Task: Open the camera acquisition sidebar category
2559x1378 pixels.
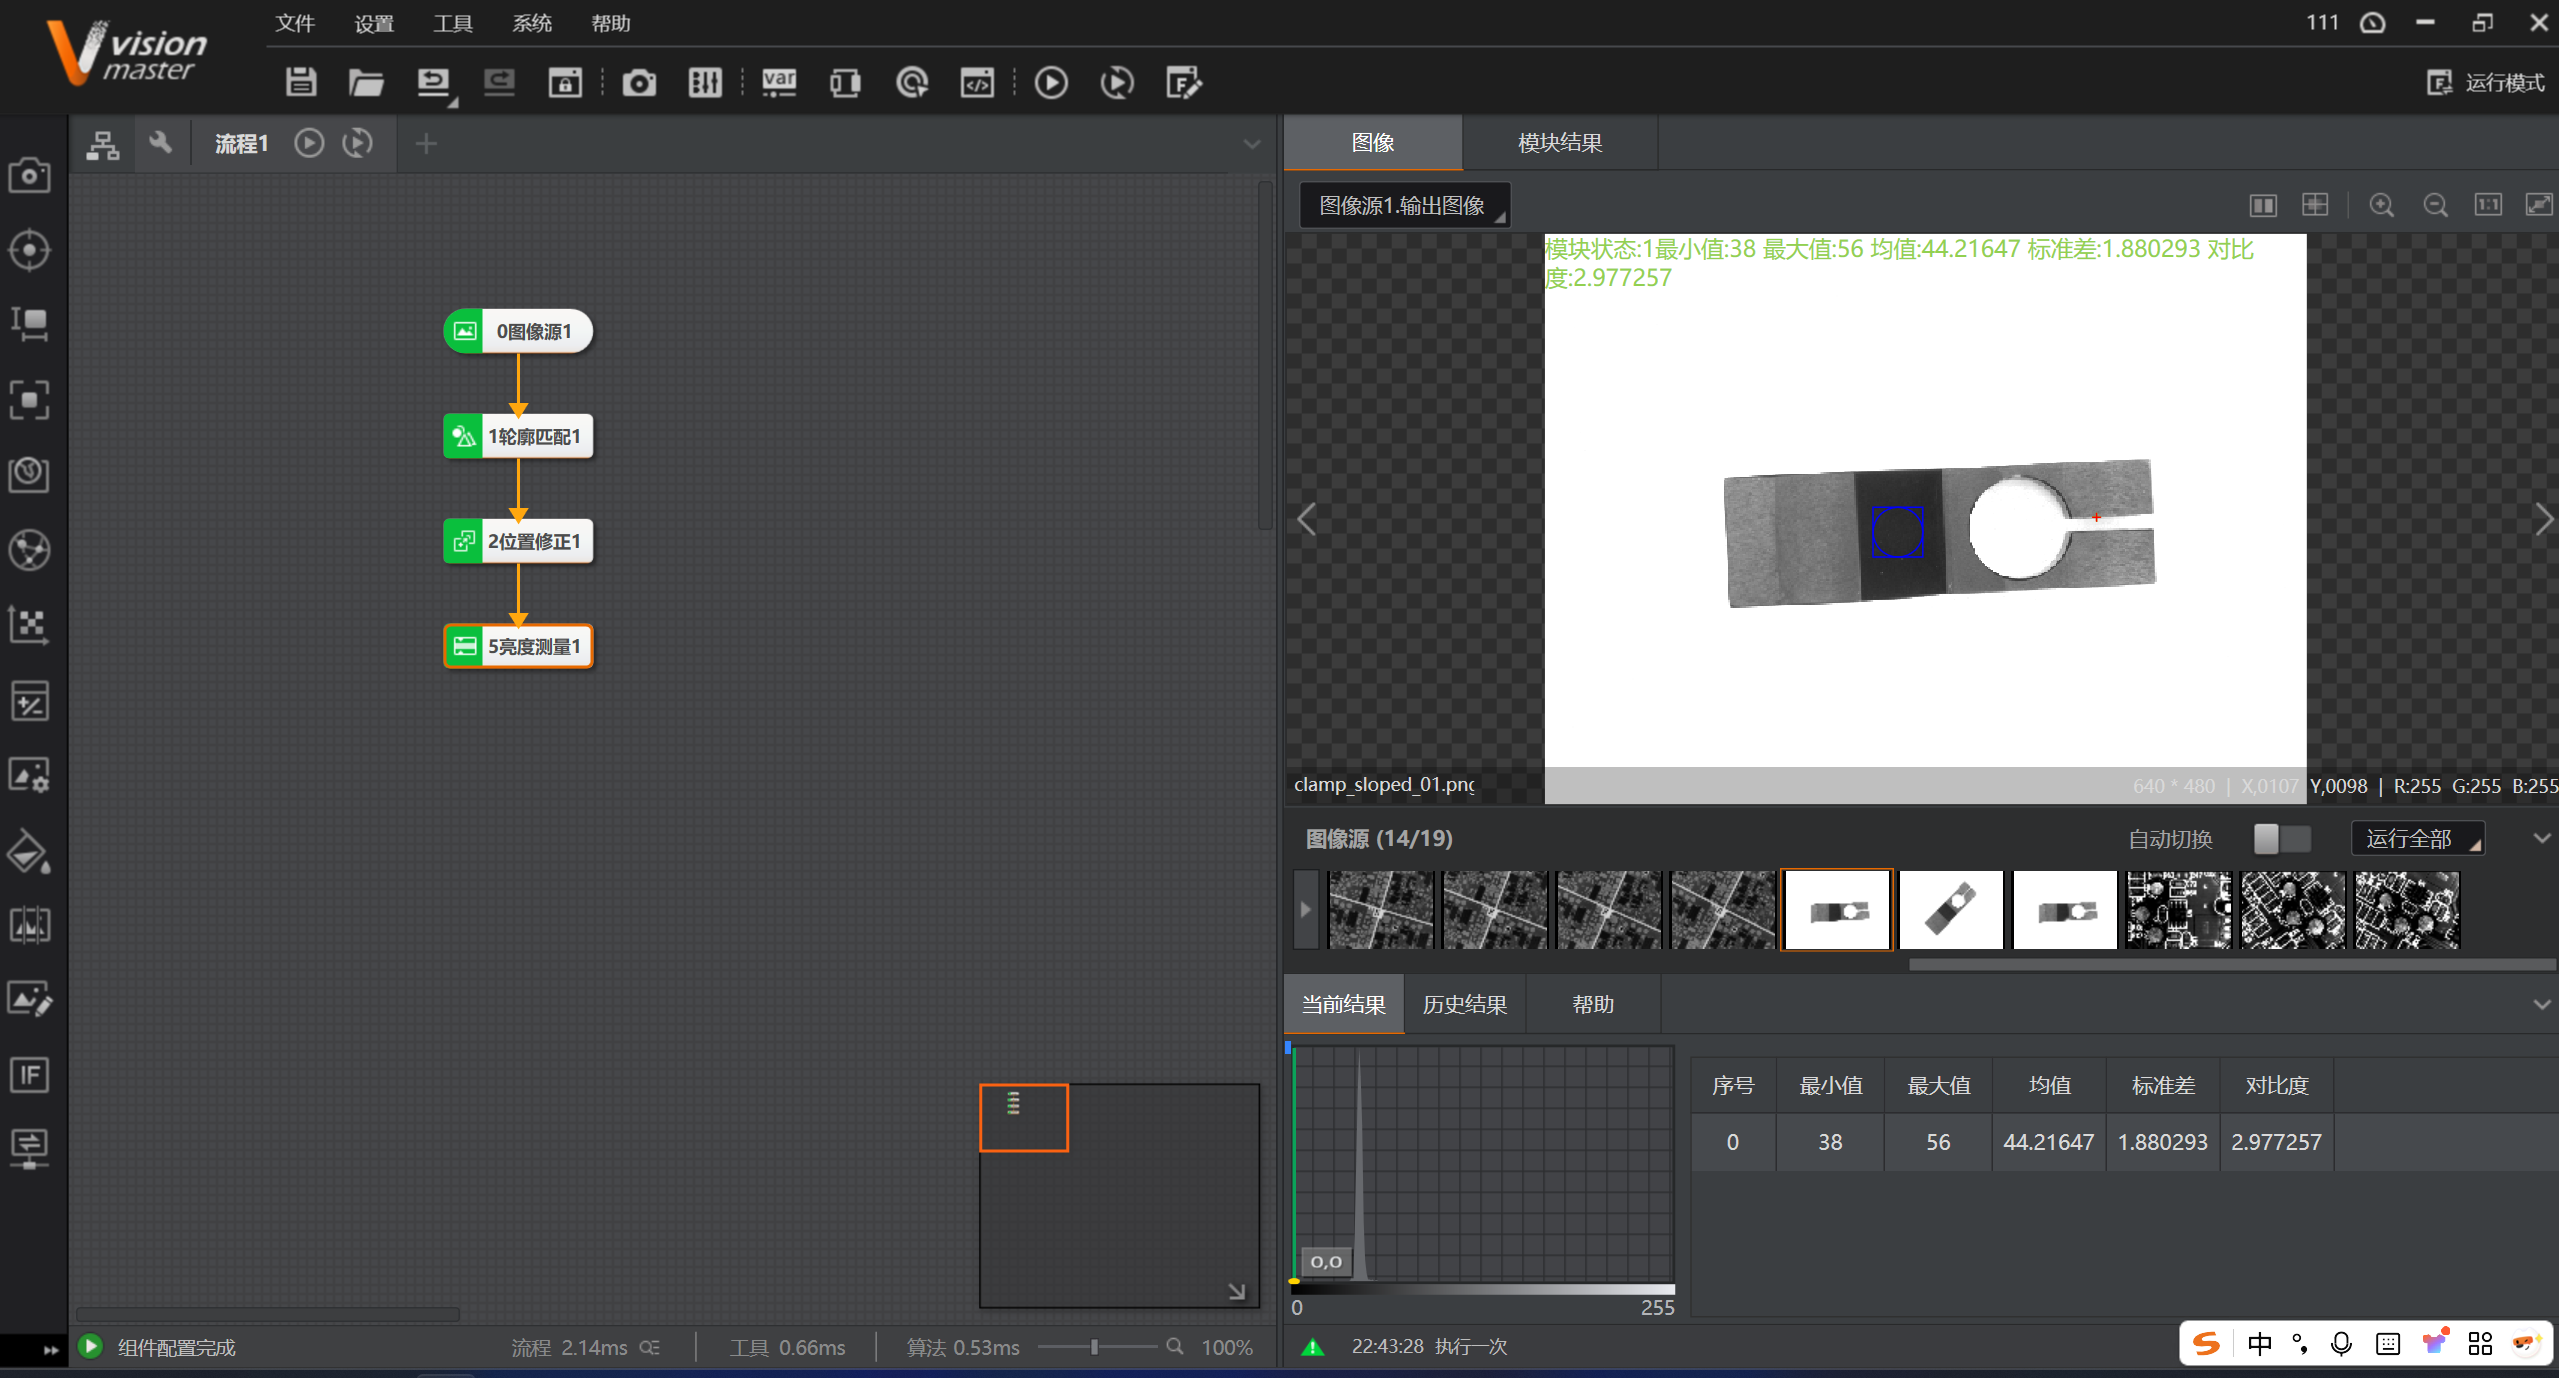Action: pyautogui.click(x=29, y=175)
